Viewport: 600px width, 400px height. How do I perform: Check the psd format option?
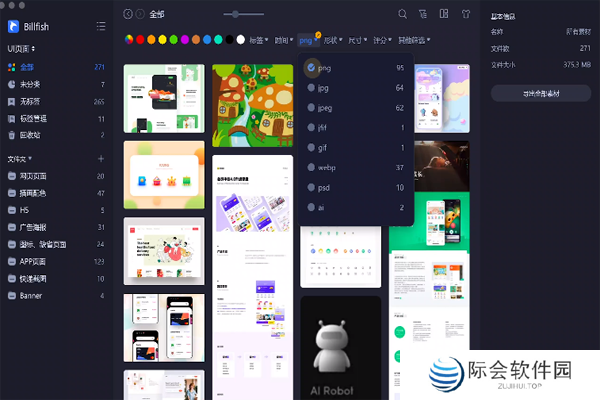312,187
